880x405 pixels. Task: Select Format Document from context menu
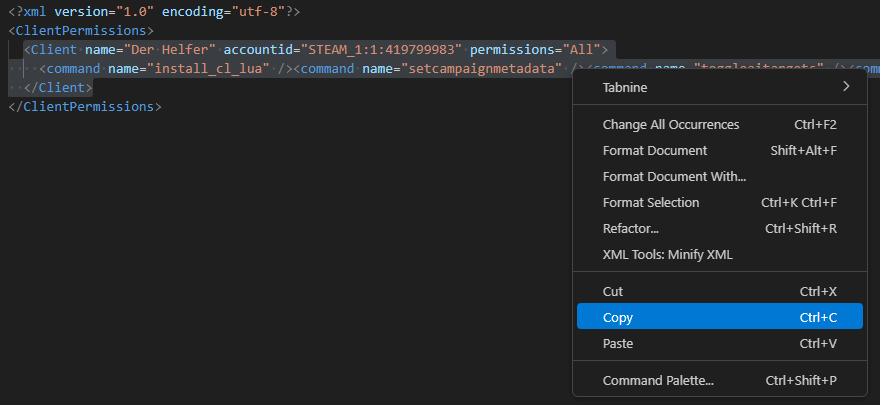pyautogui.click(x=654, y=151)
